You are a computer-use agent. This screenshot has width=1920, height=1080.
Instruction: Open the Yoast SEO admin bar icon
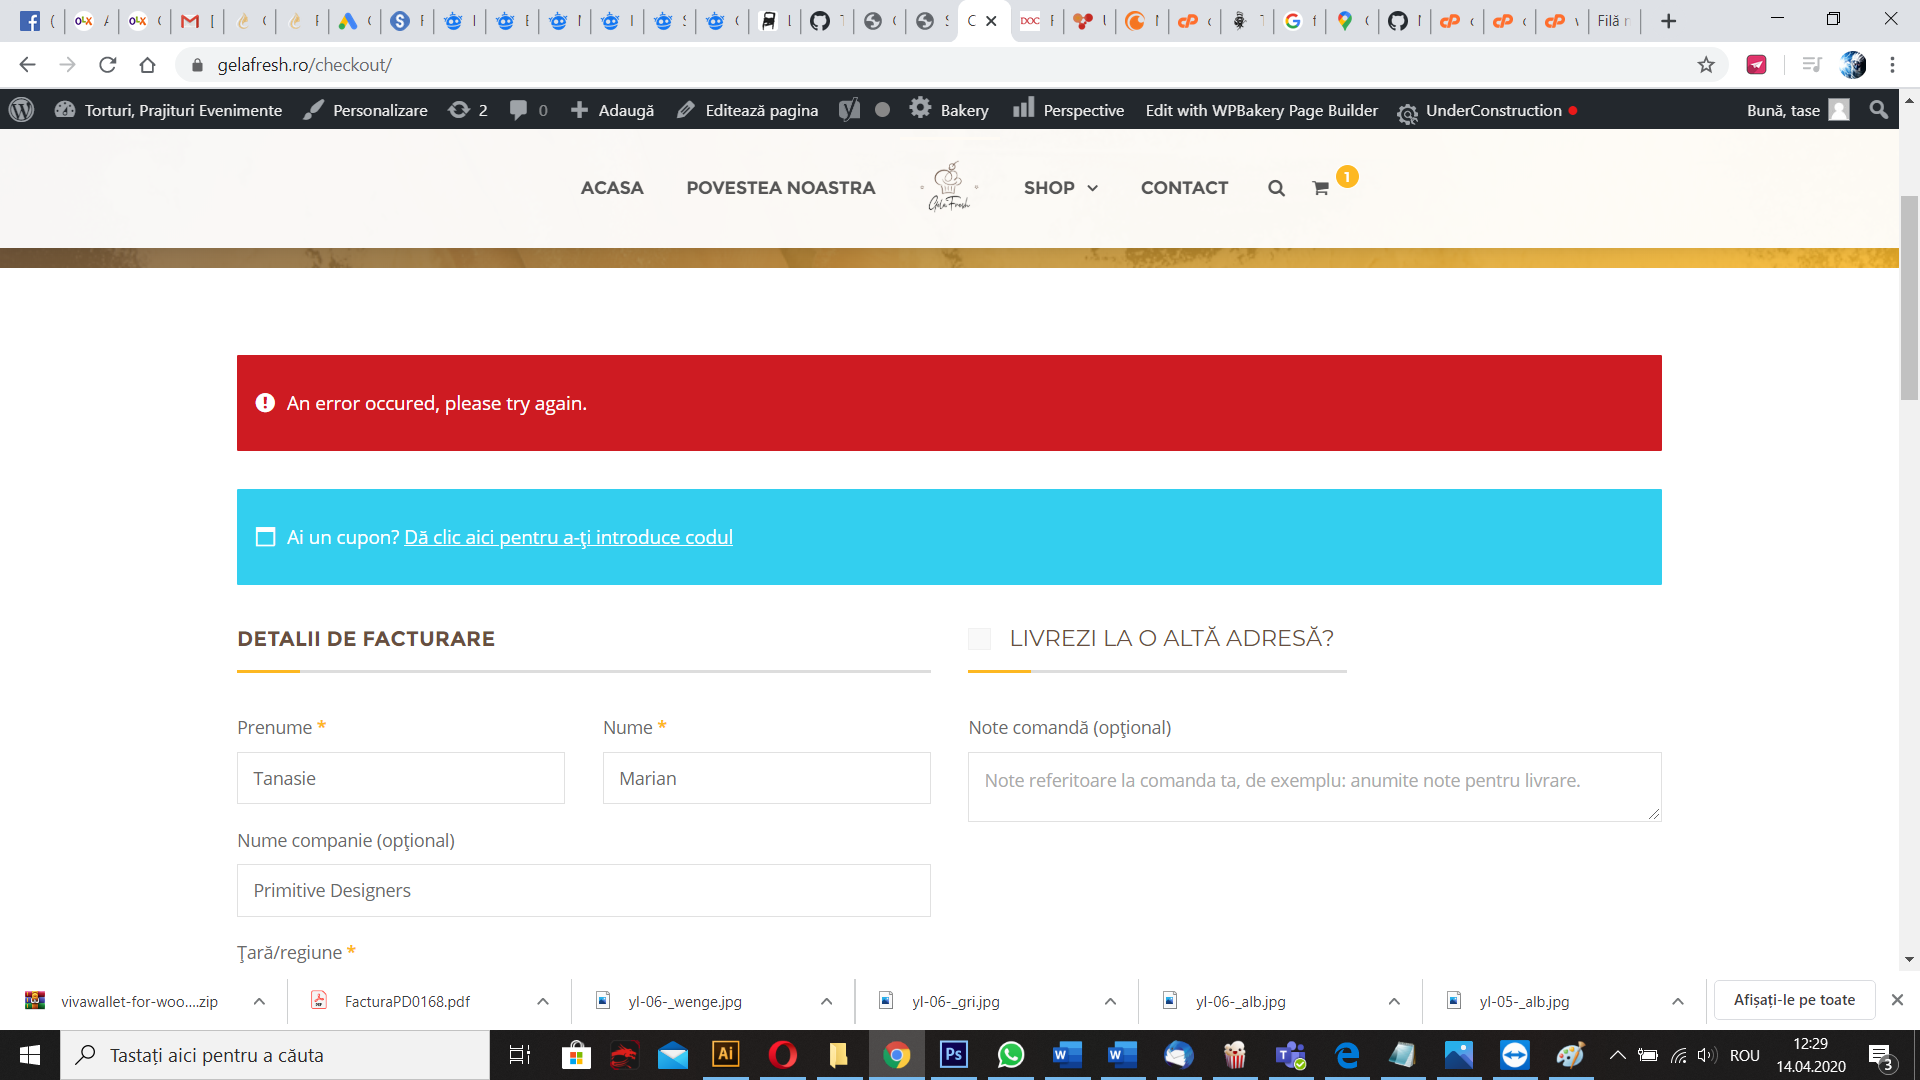(x=850, y=110)
